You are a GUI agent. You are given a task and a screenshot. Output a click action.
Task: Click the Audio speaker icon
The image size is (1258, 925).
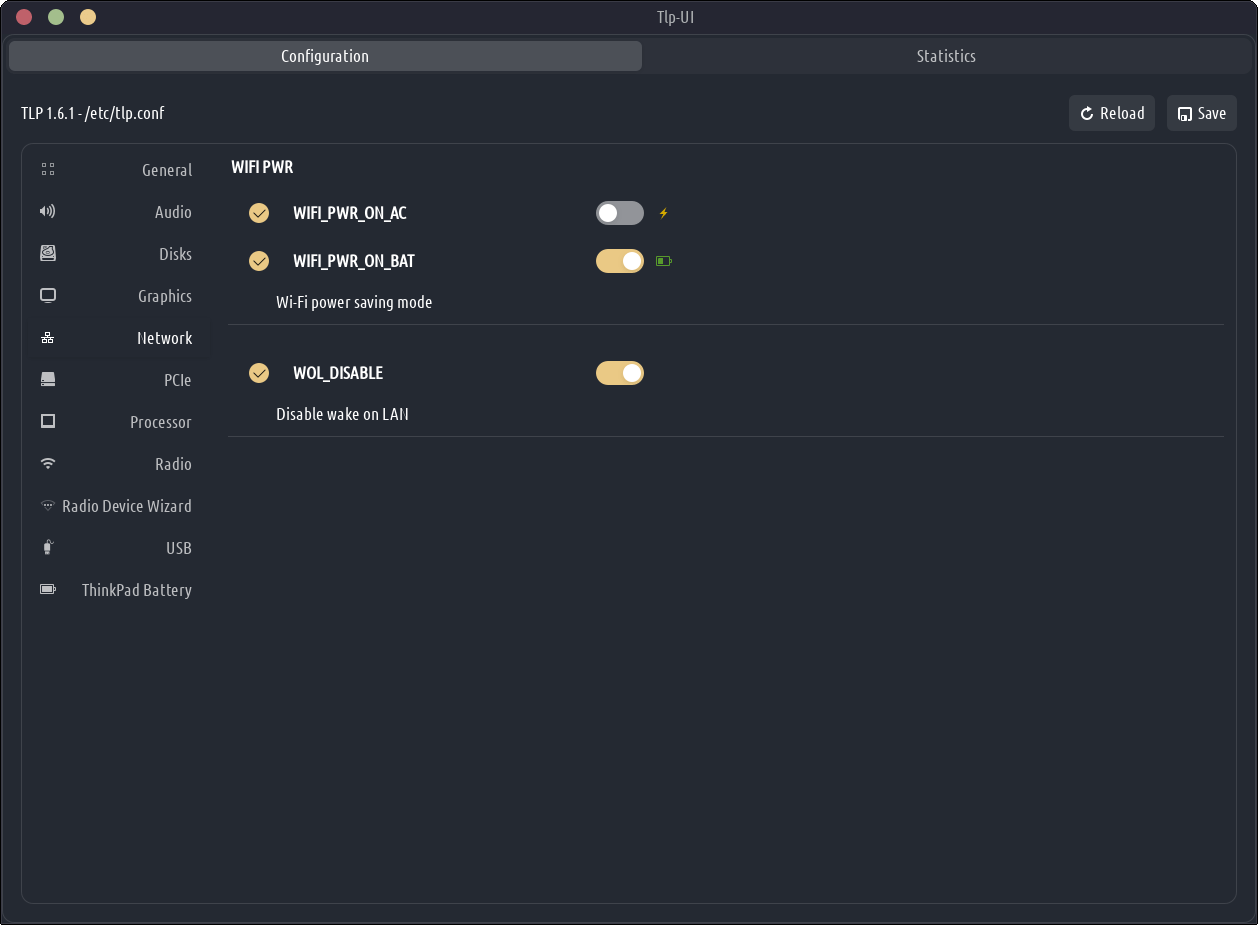tap(48, 212)
